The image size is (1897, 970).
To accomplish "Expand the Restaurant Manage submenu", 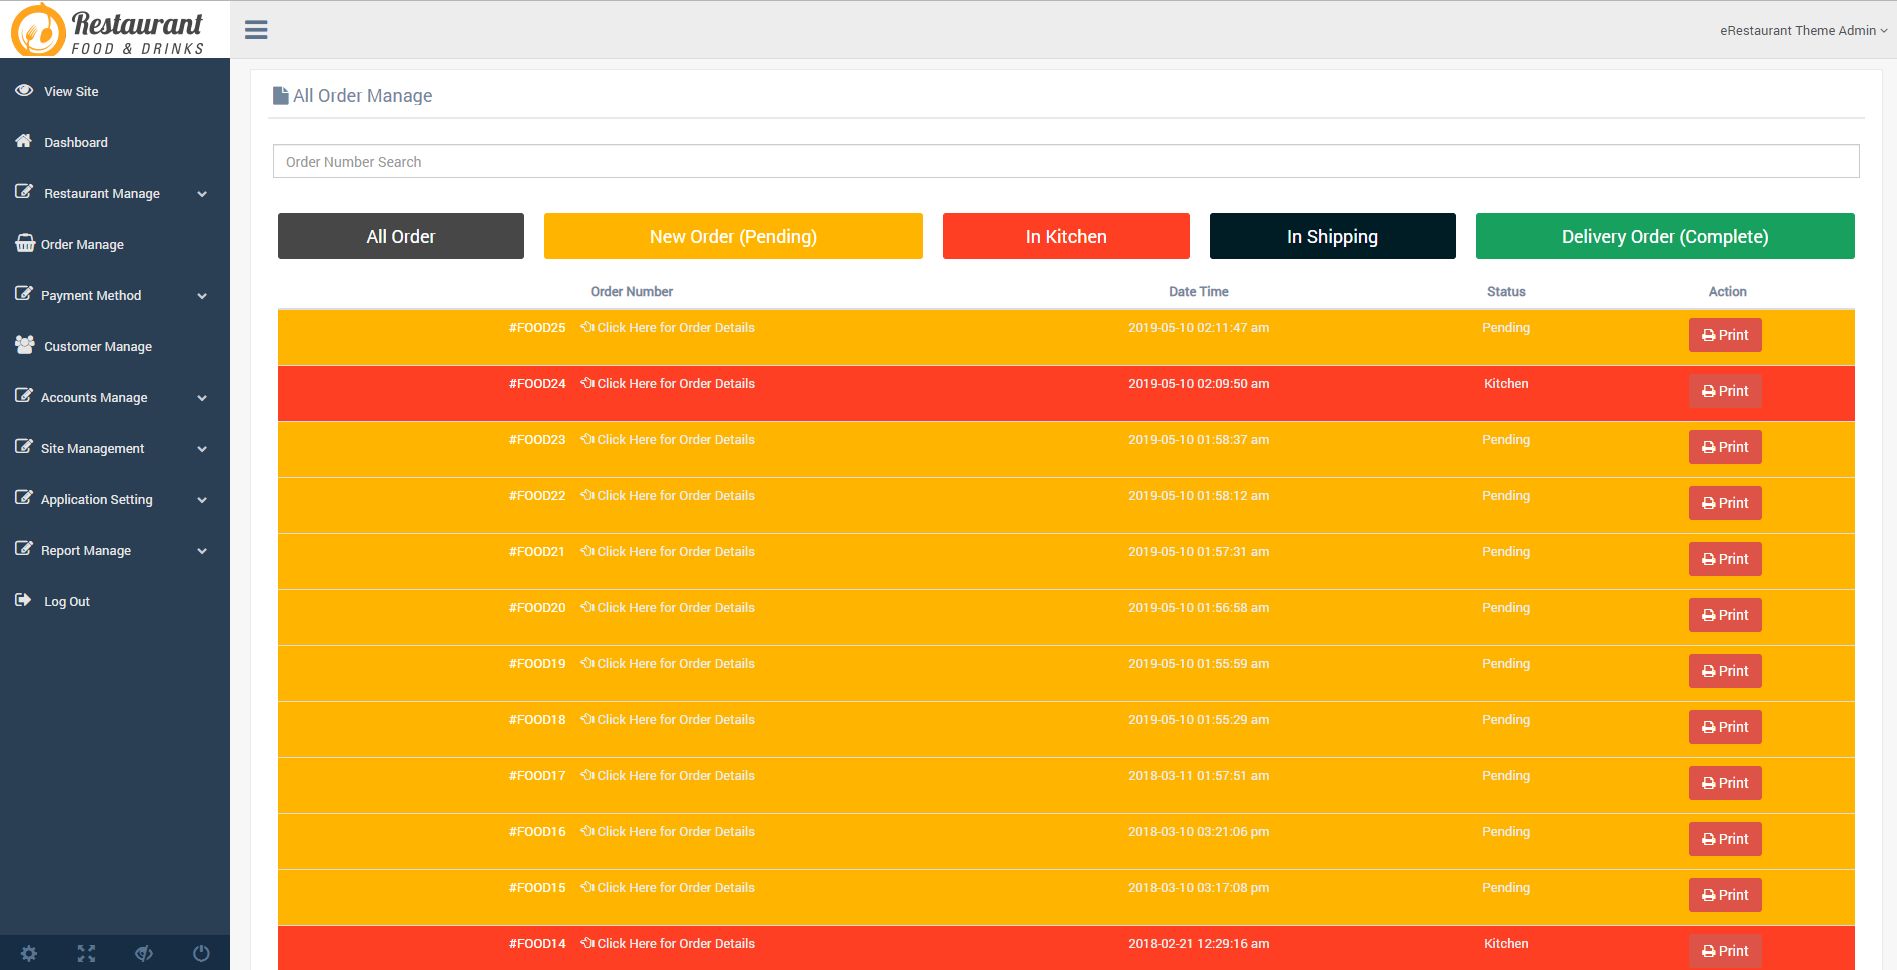I will coord(202,194).
